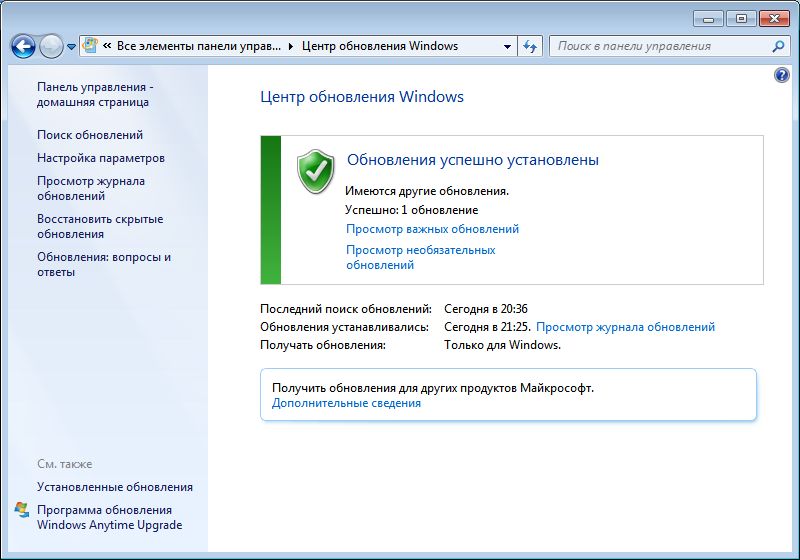The image size is (800, 560).
Task: Click the "Обновления успешно установлены" heading
Action: click(473, 160)
